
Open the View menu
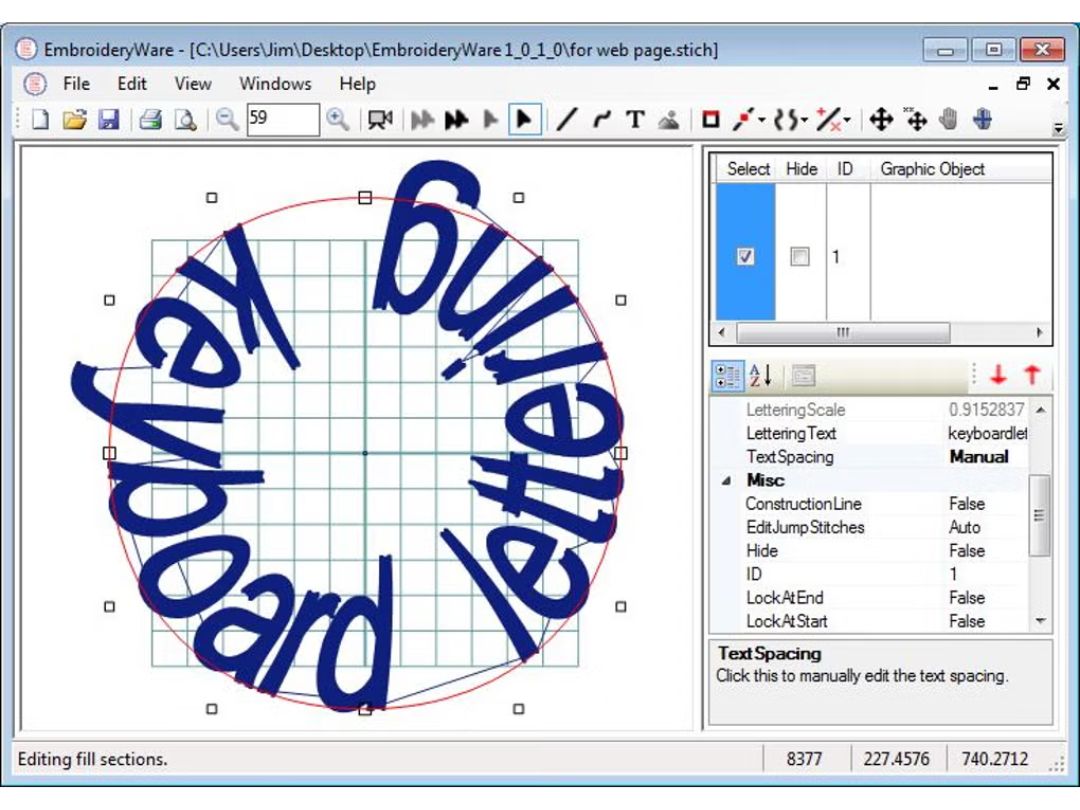(192, 84)
